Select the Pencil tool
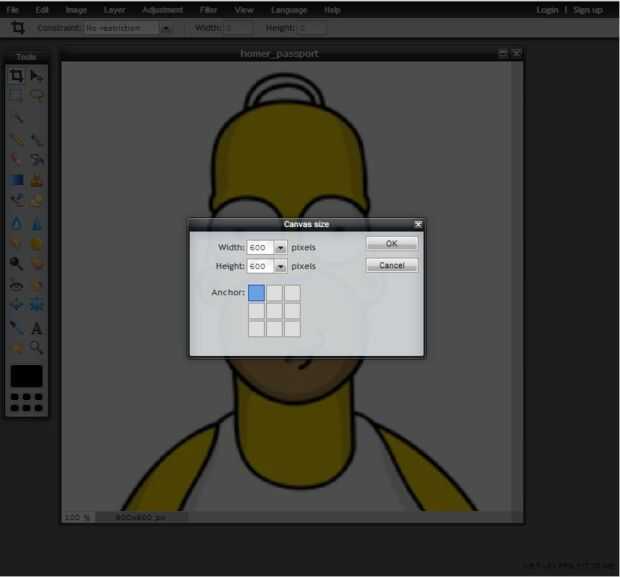This screenshot has height=577, width=620. point(16,139)
